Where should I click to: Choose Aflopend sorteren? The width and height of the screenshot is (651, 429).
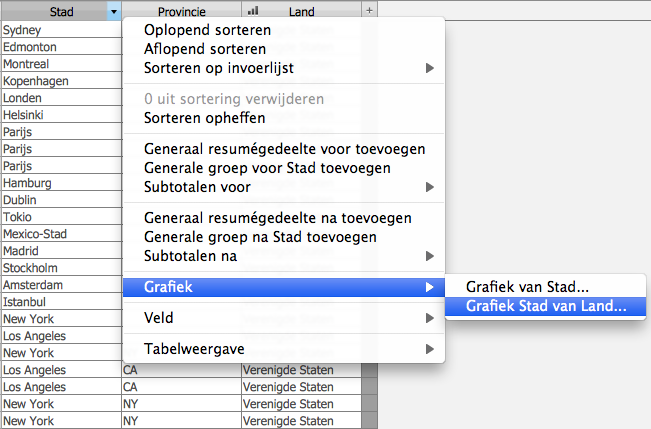pos(284,49)
